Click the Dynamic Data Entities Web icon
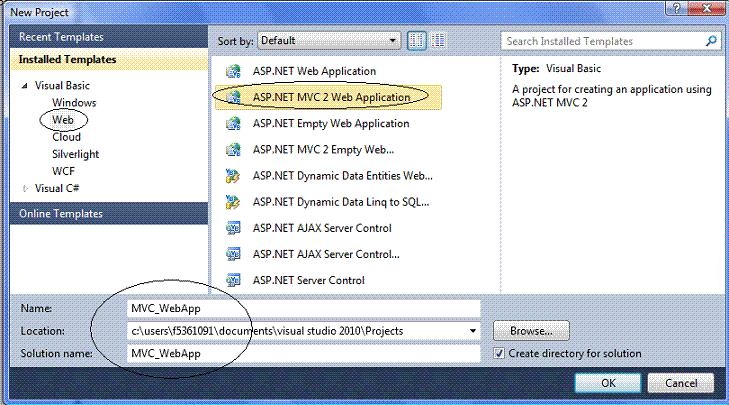Image resolution: width=729 pixels, height=405 pixels. (x=233, y=176)
